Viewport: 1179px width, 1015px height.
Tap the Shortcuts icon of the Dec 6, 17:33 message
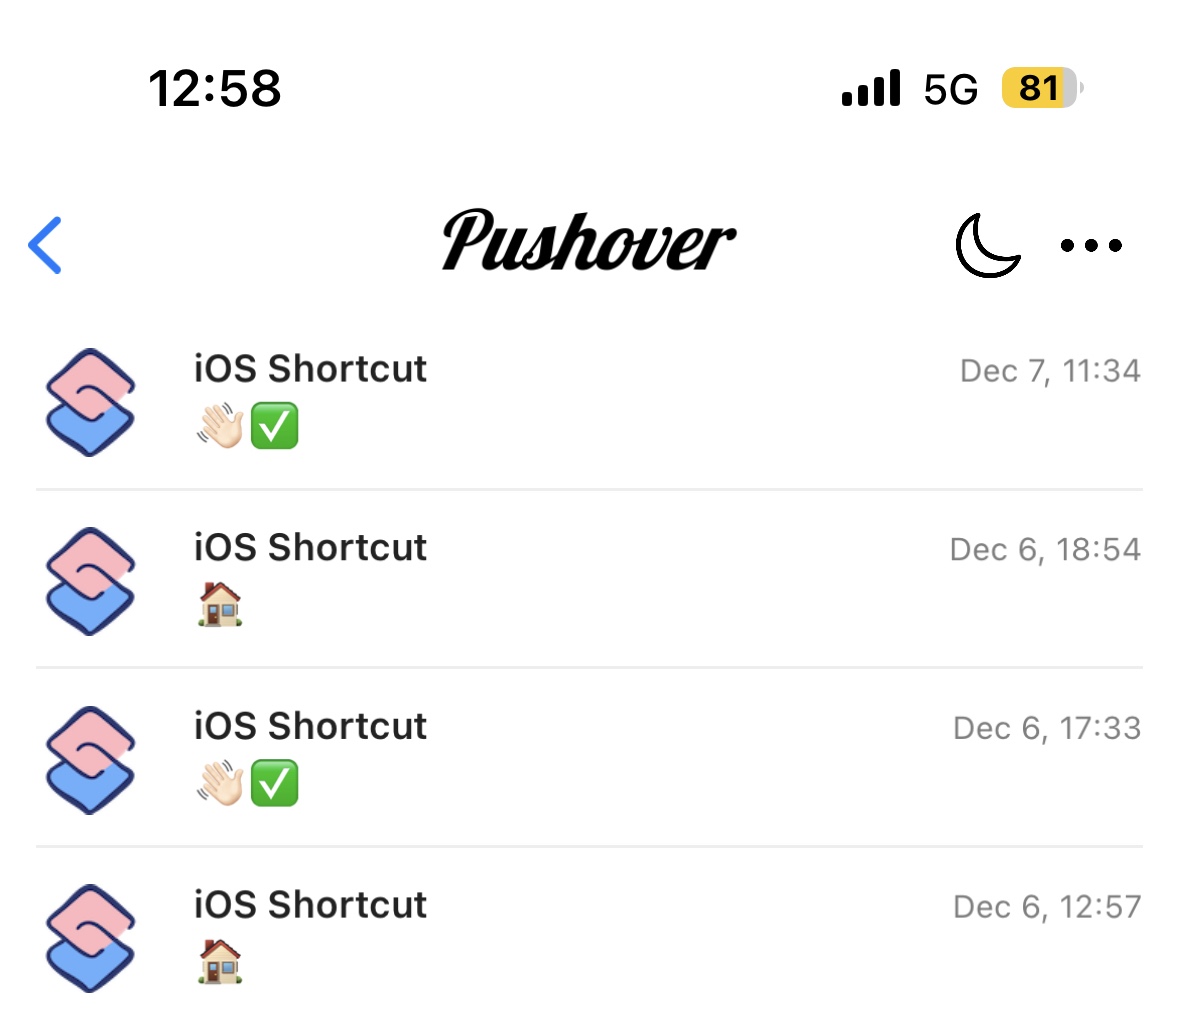pos(90,760)
